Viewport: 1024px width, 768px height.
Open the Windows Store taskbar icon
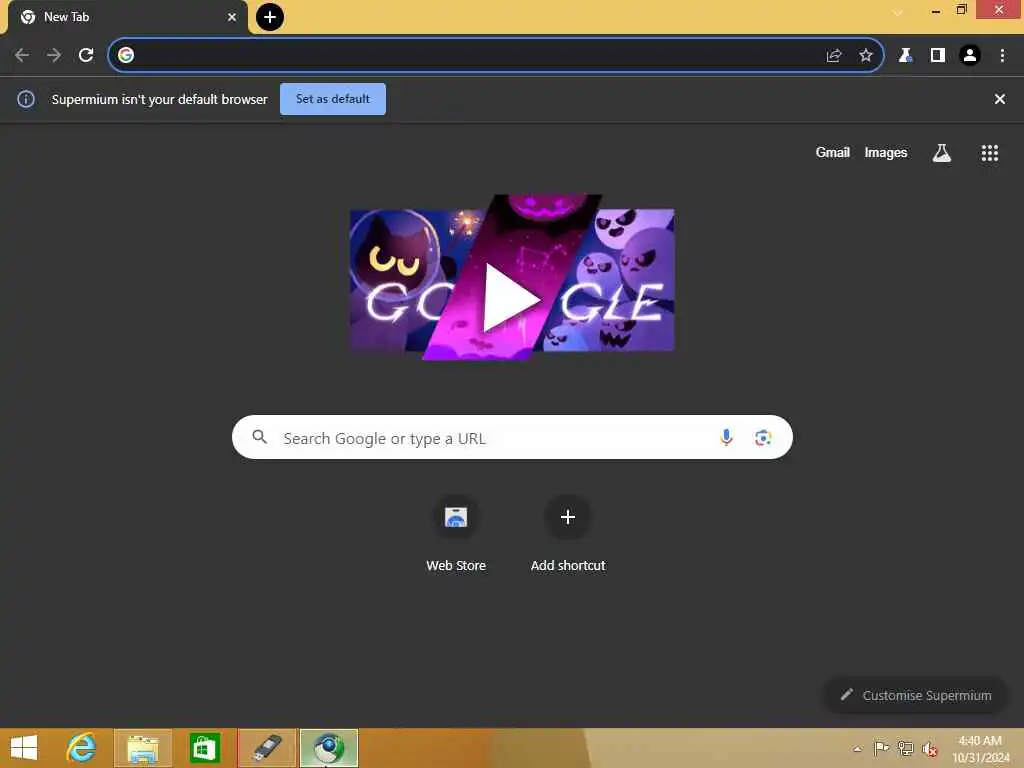tap(204, 748)
